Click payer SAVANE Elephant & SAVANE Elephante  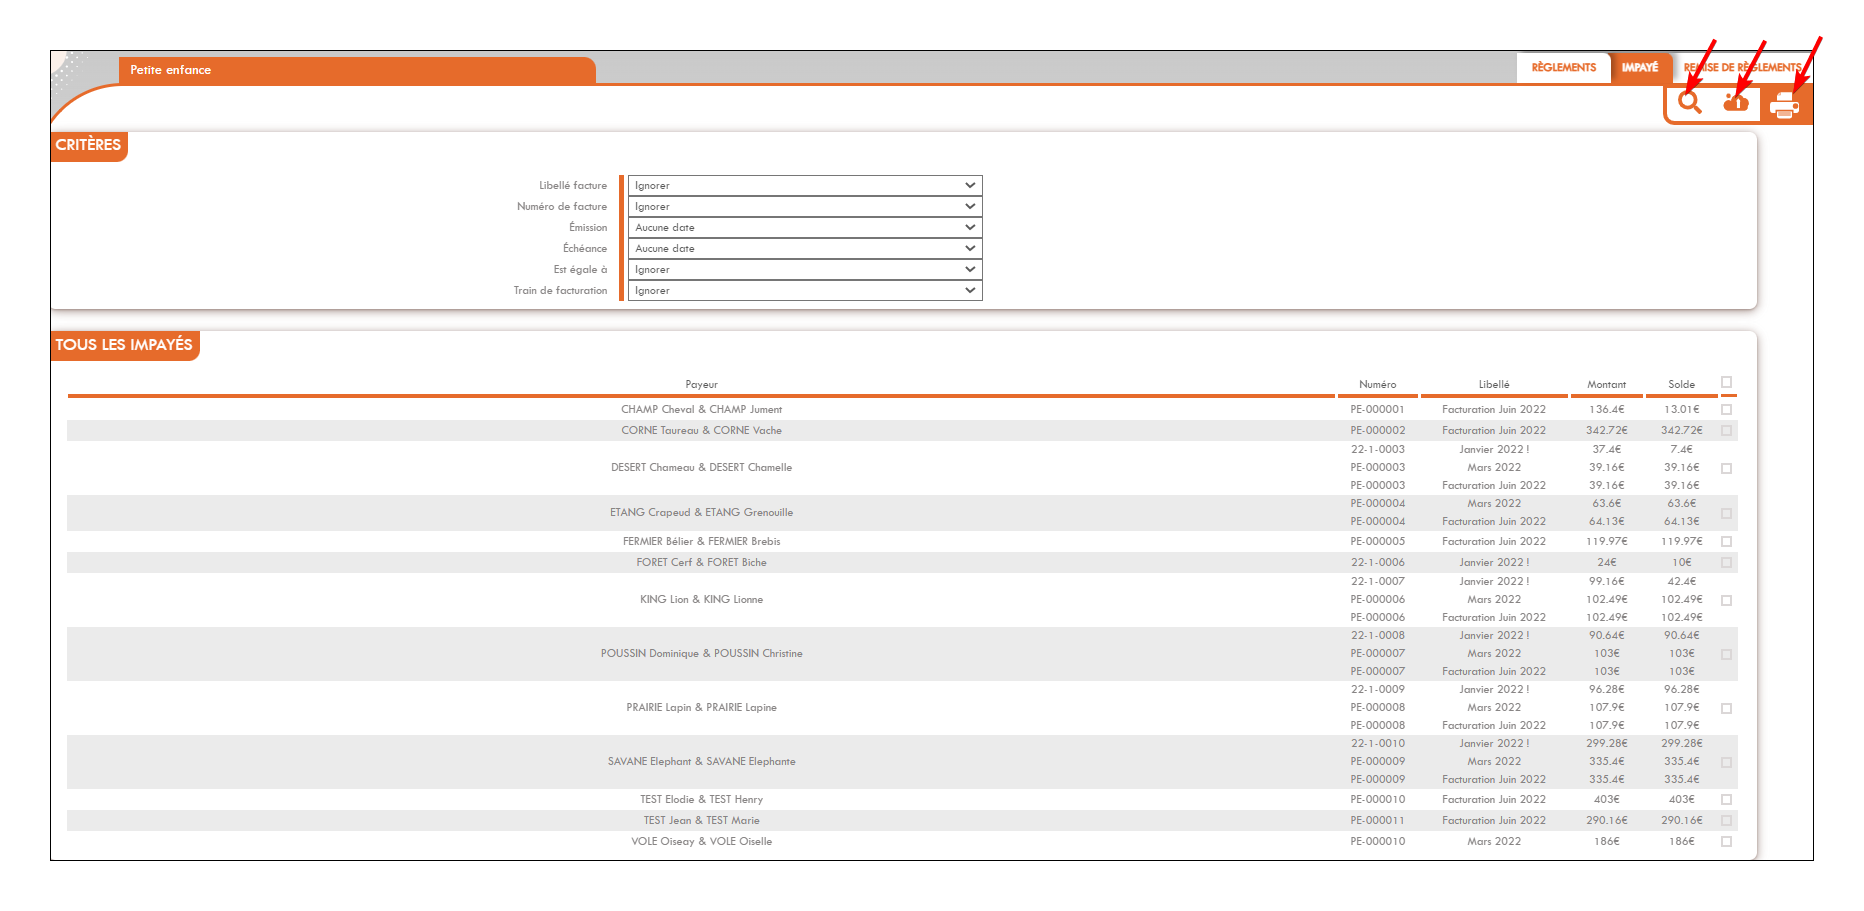(x=701, y=762)
